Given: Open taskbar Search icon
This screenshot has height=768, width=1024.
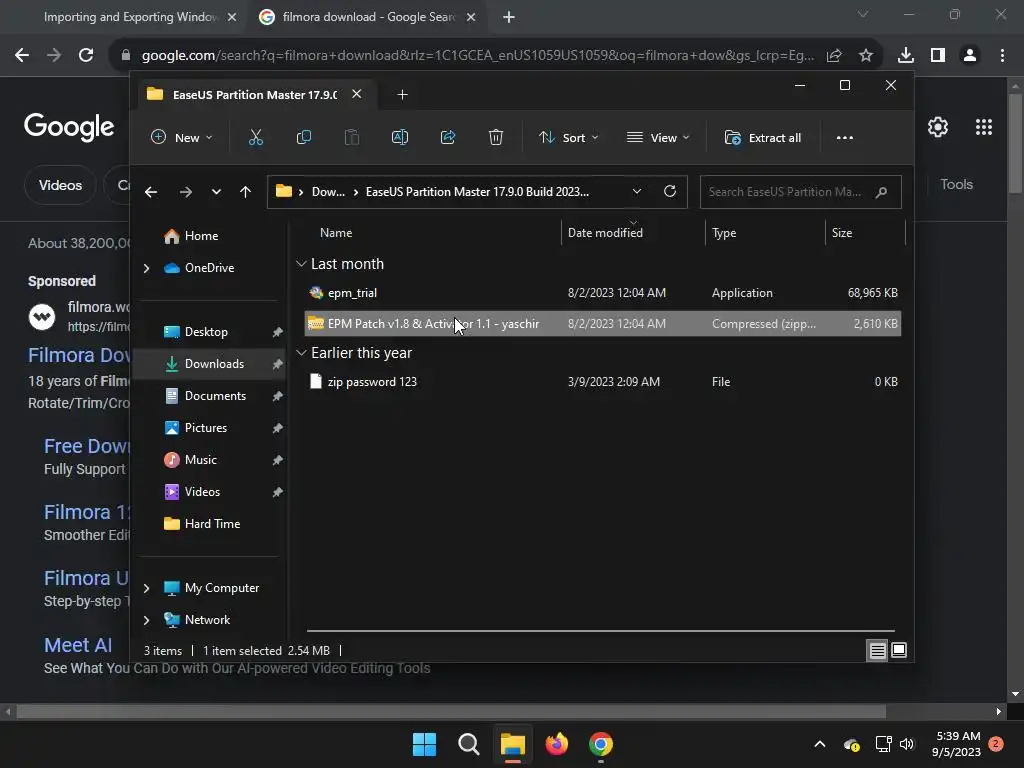Looking at the screenshot, I should (x=468, y=744).
